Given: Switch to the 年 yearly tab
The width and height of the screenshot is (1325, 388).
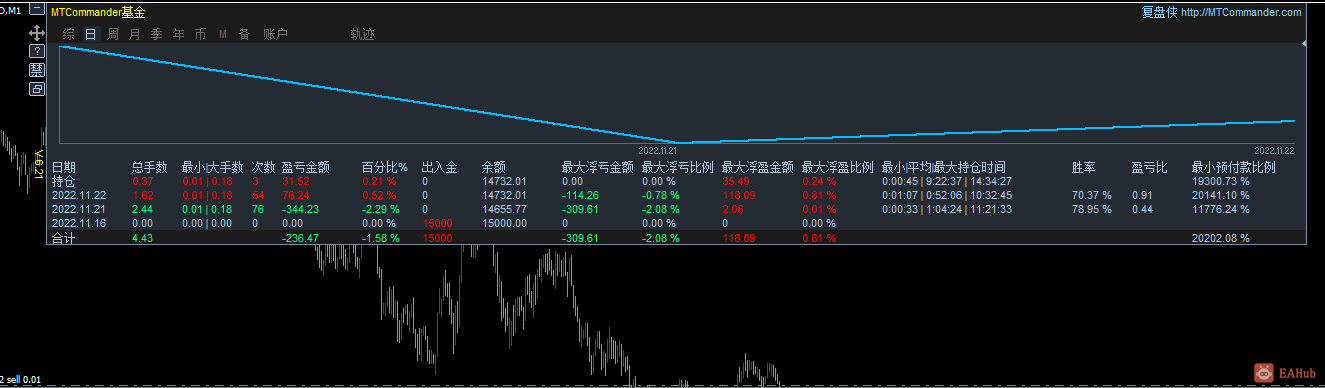Looking at the screenshot, I should pos(179,34).
